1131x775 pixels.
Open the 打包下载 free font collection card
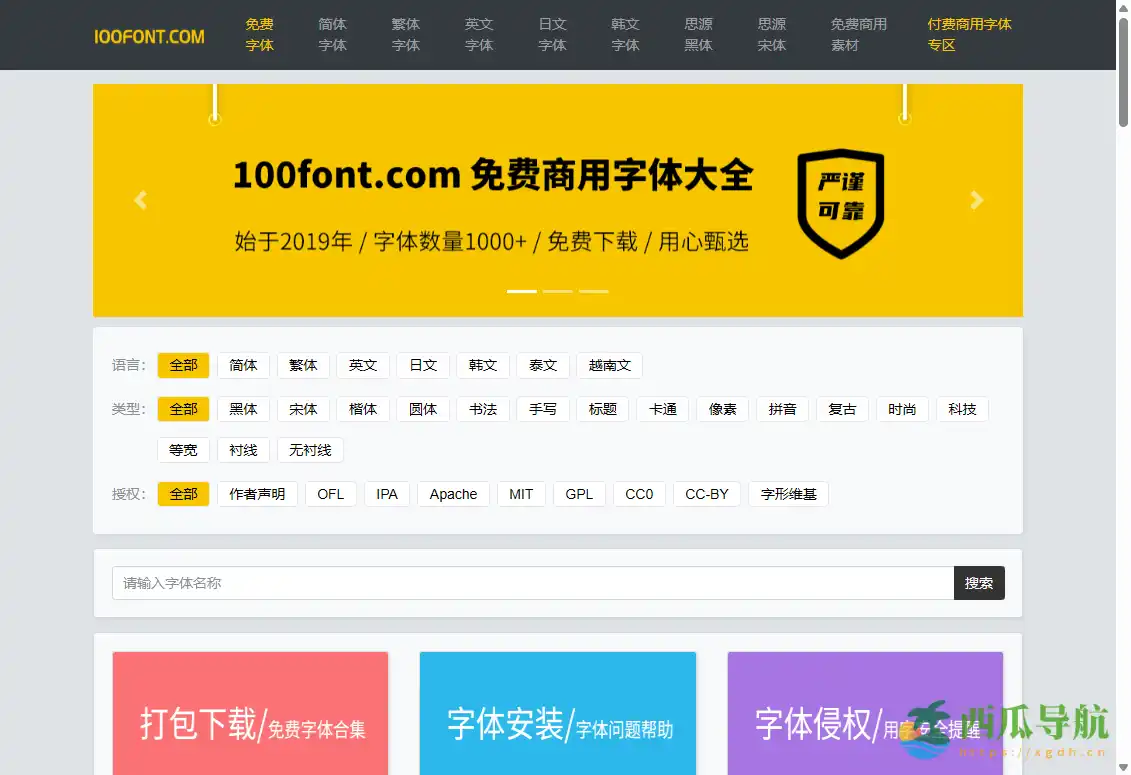click(249, 713)
